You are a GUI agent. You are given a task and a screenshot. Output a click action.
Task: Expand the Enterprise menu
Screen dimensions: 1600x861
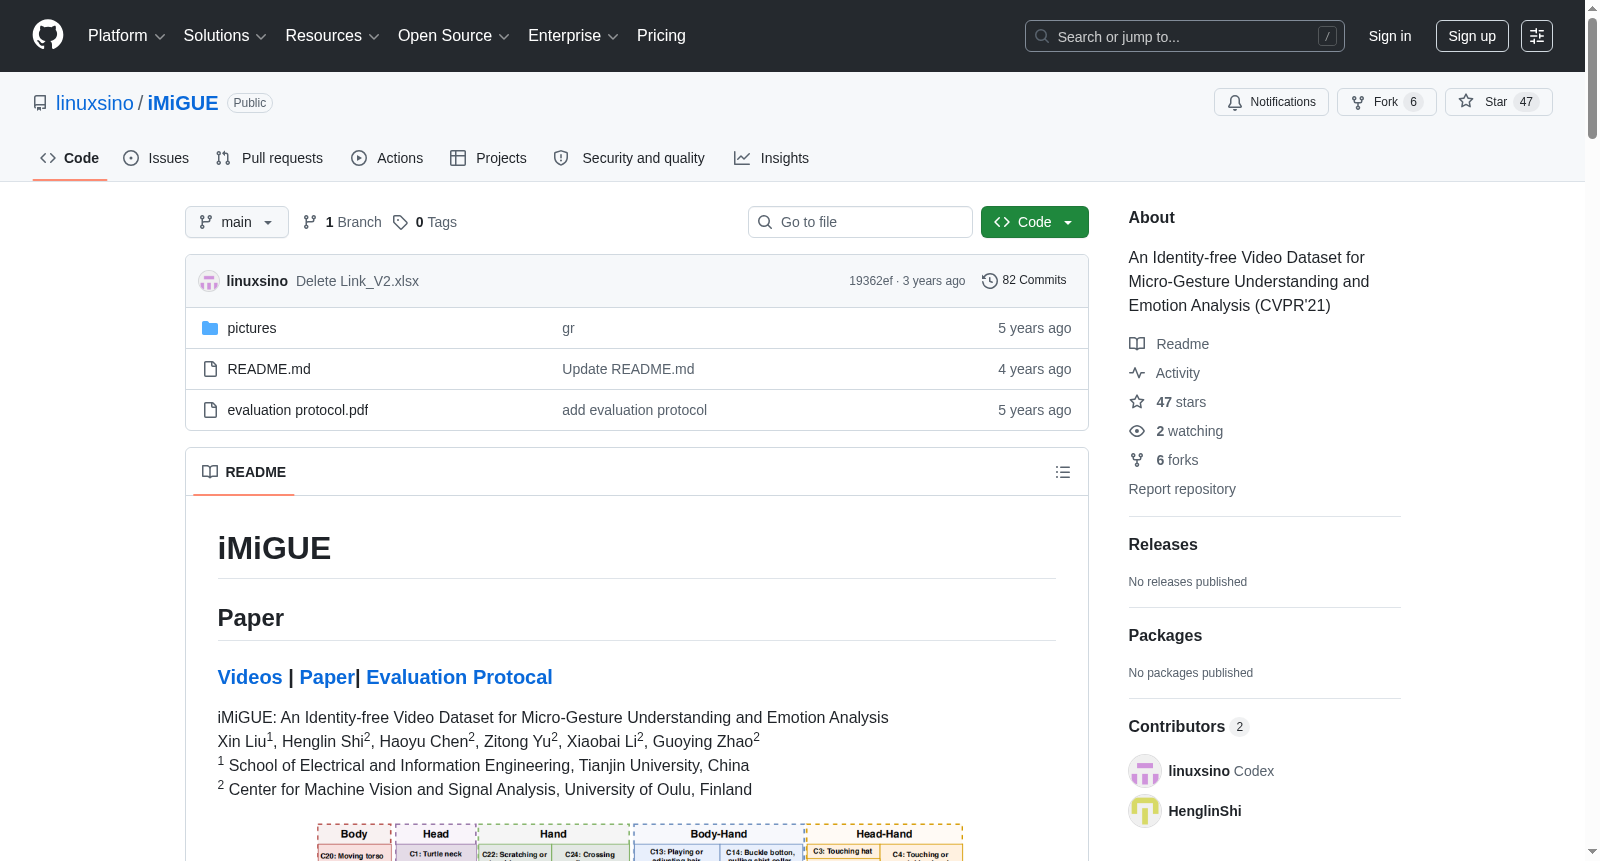click(573, 36)
